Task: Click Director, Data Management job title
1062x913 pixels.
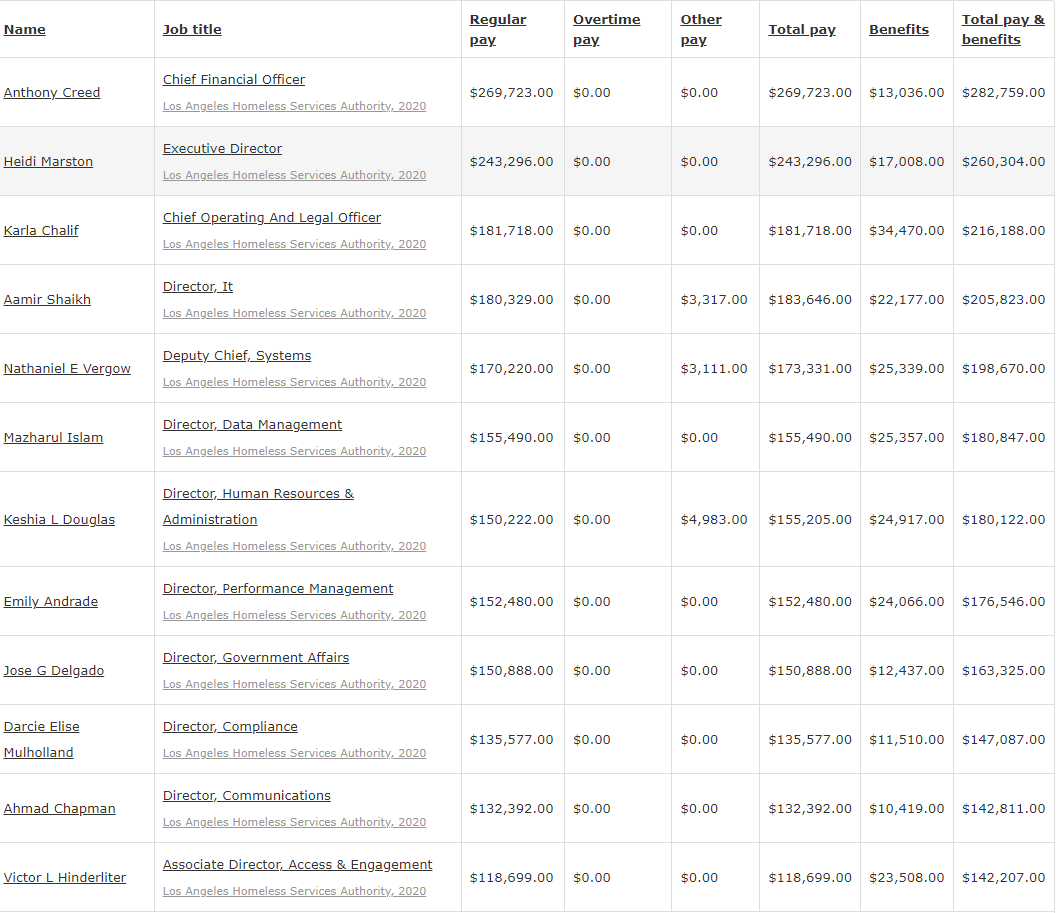Action: tap(252, 425)
